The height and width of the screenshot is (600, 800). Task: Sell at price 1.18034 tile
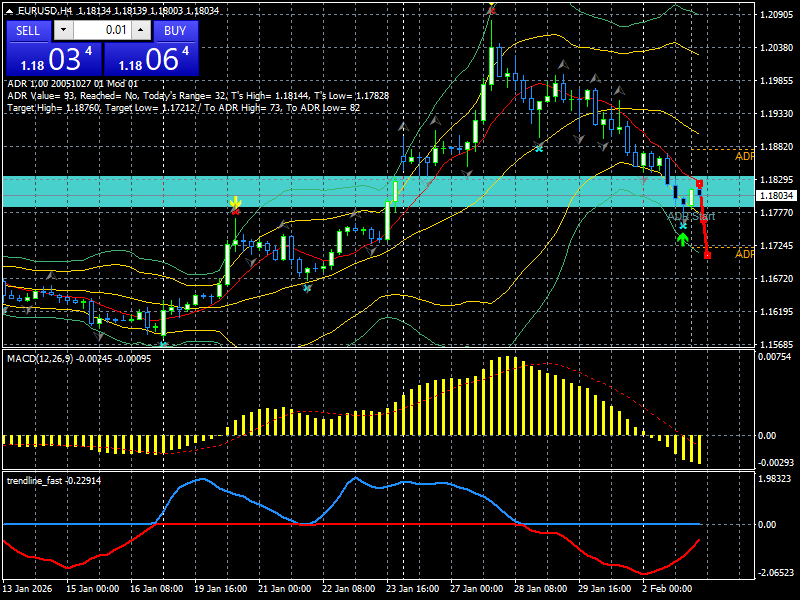(x=54, y=59)
